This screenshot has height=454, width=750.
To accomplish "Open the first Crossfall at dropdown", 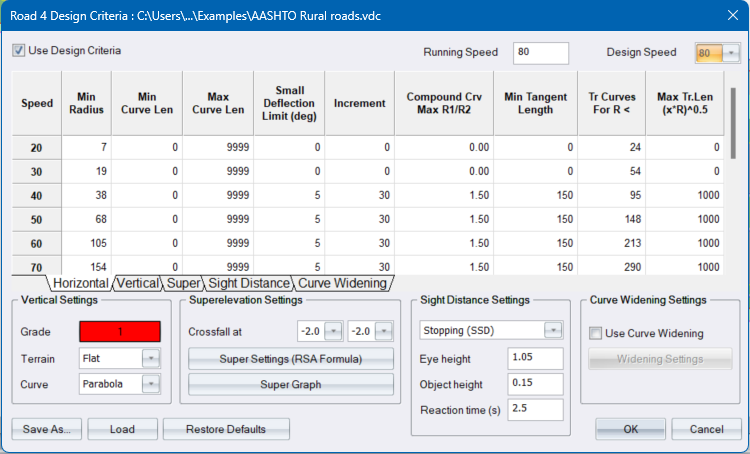I will pos(332,331).
